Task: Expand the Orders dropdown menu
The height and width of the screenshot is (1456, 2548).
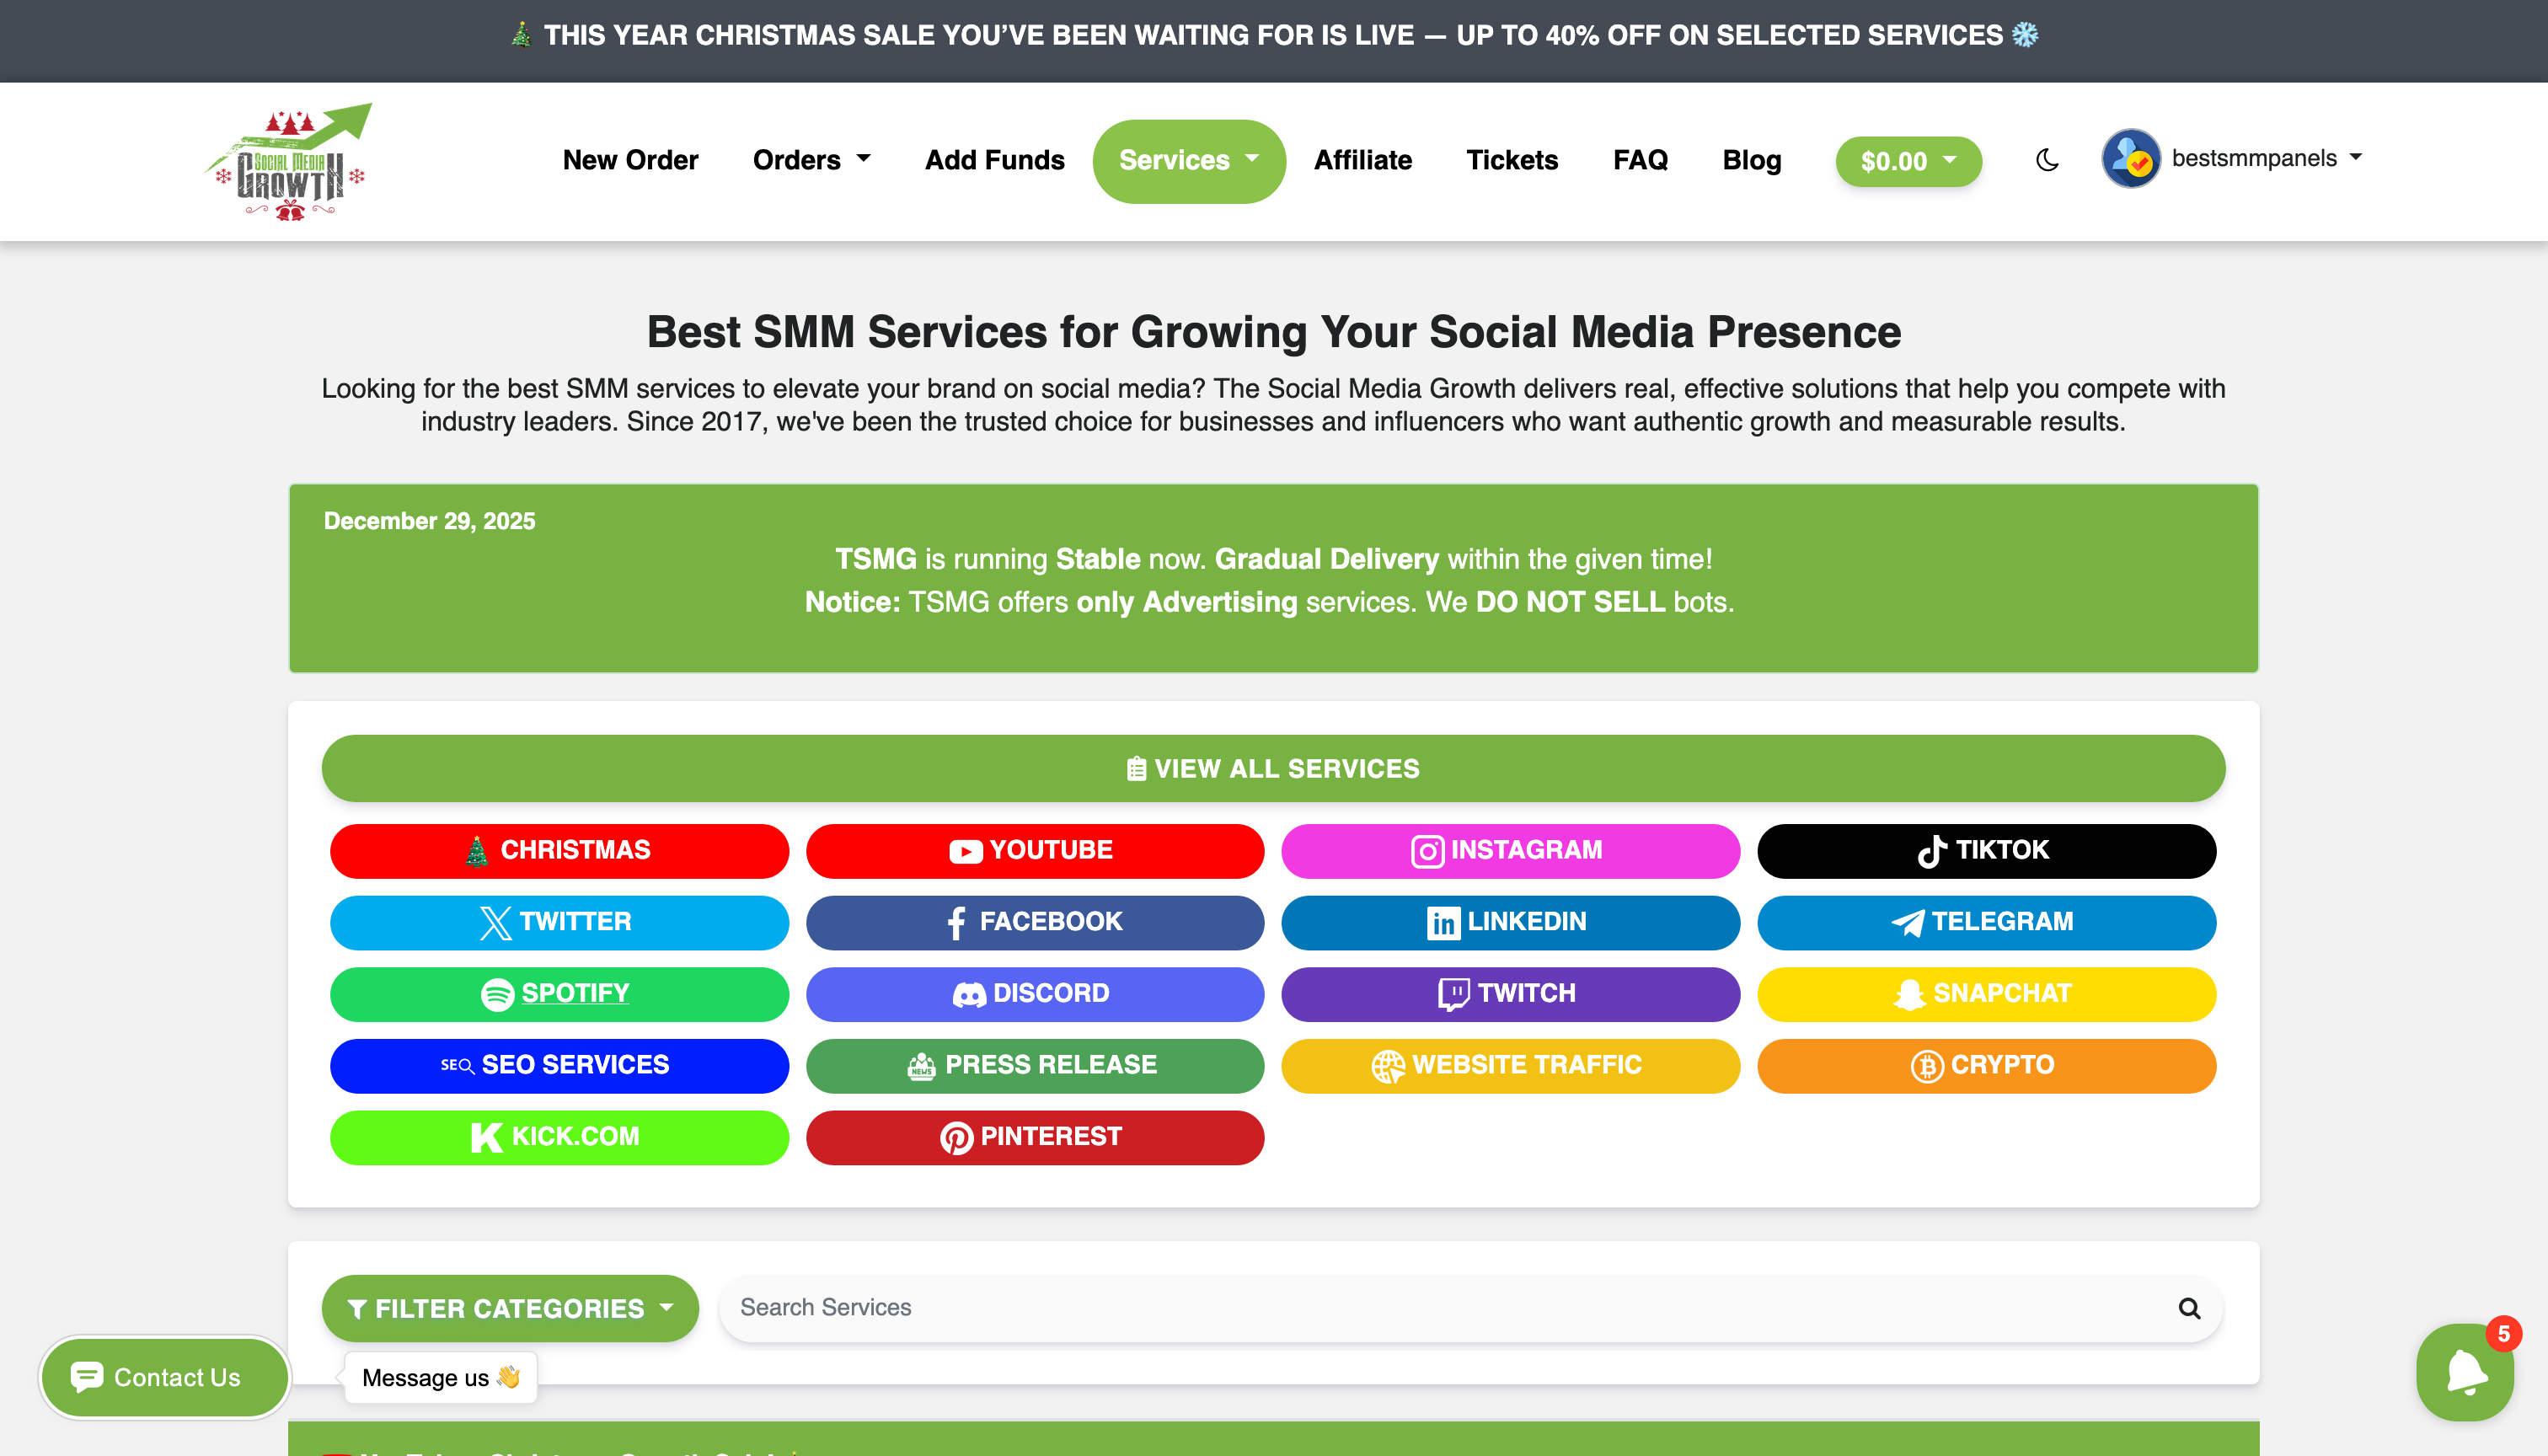Action: pos(811,160)
